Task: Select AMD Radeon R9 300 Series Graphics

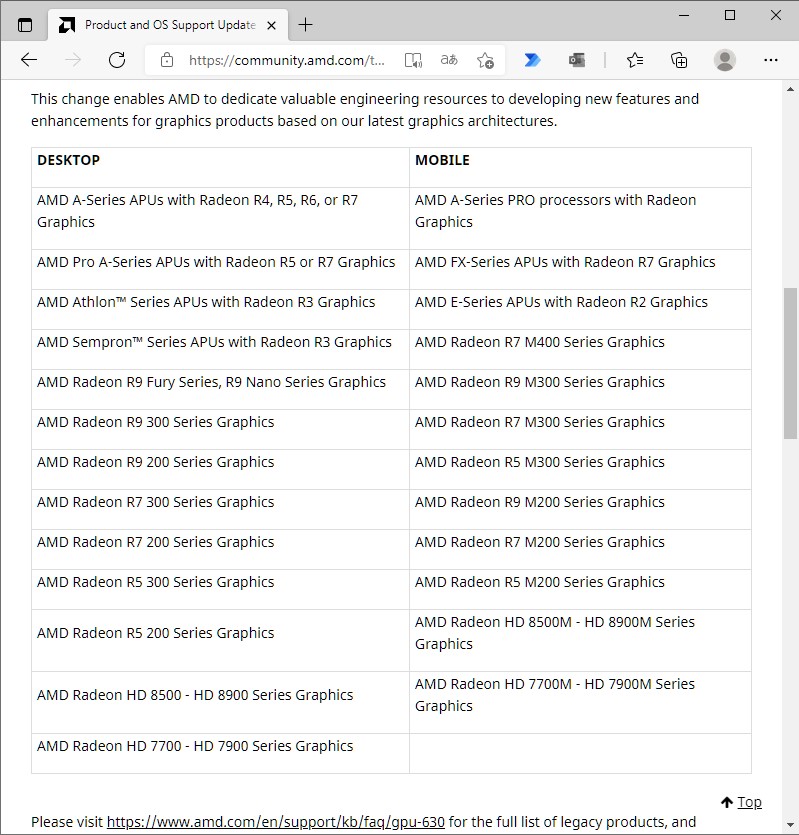Action: pyautogui.click(x=221, y=429)
